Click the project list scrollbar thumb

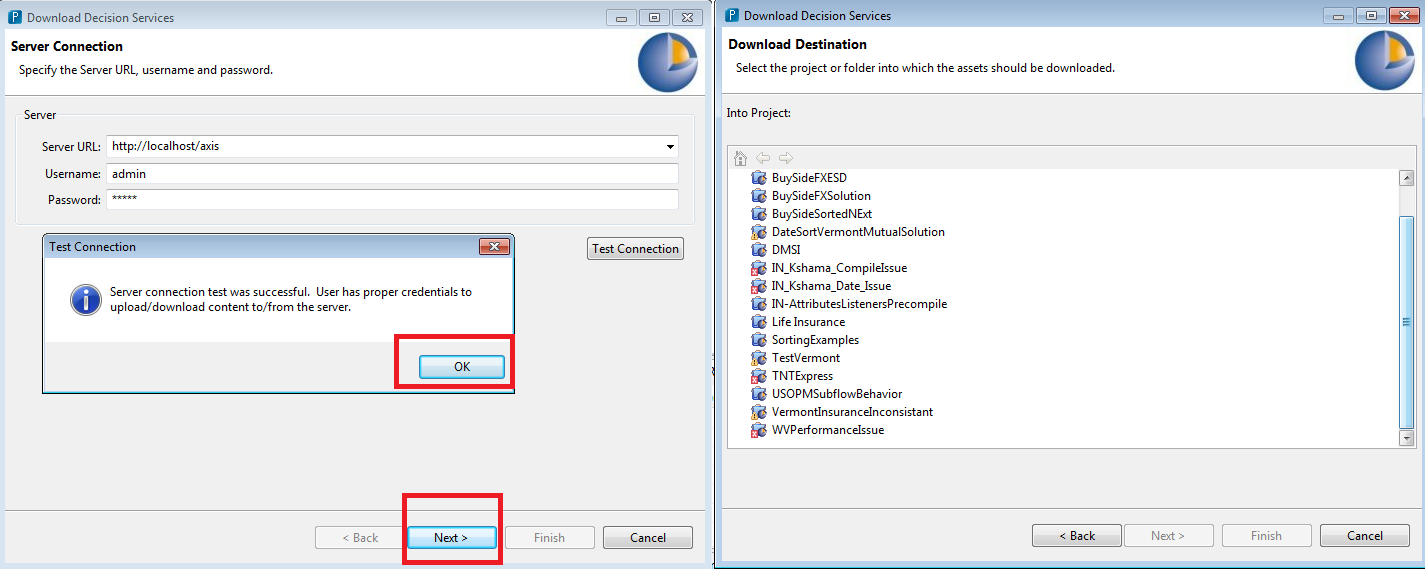pos(1406,321)
